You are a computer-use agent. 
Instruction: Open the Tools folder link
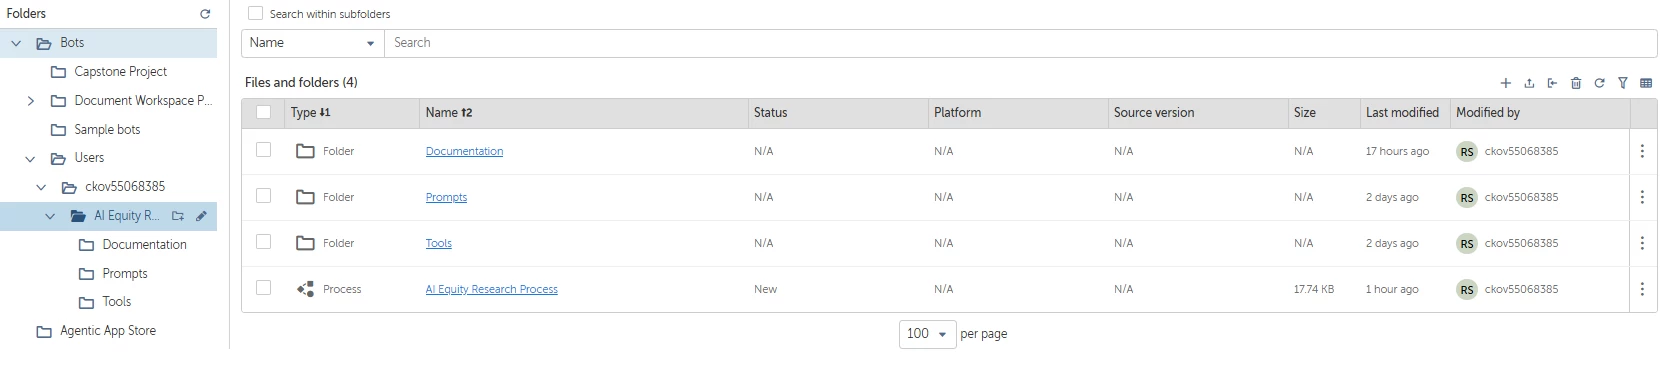438,244
